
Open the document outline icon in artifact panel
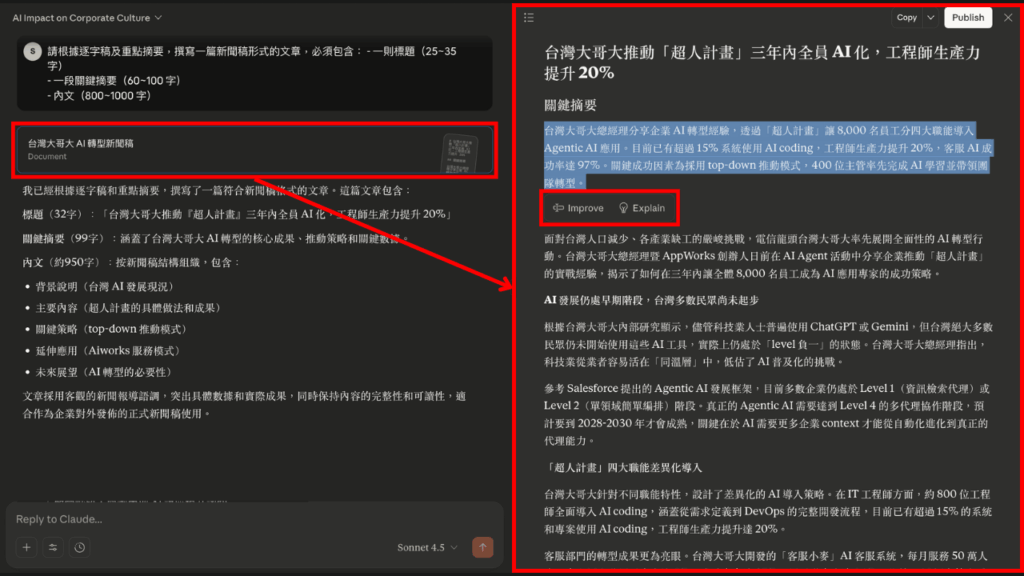[529, 17]
